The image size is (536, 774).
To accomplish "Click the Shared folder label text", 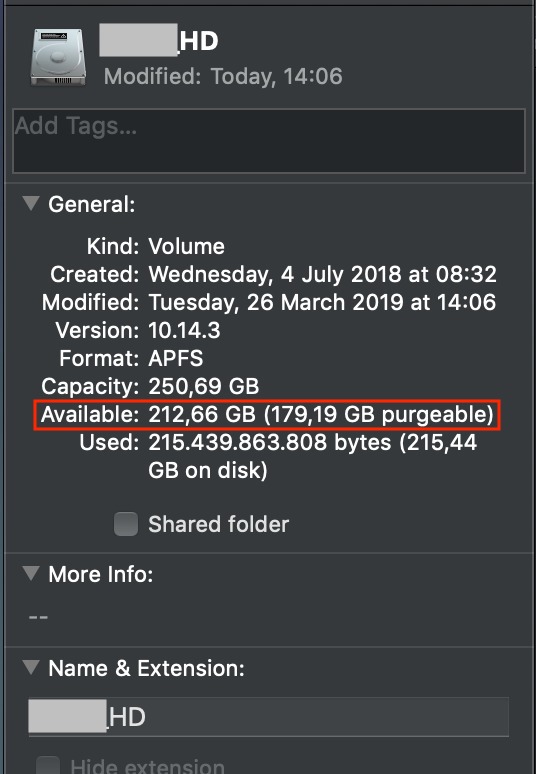I will (219, 524).
